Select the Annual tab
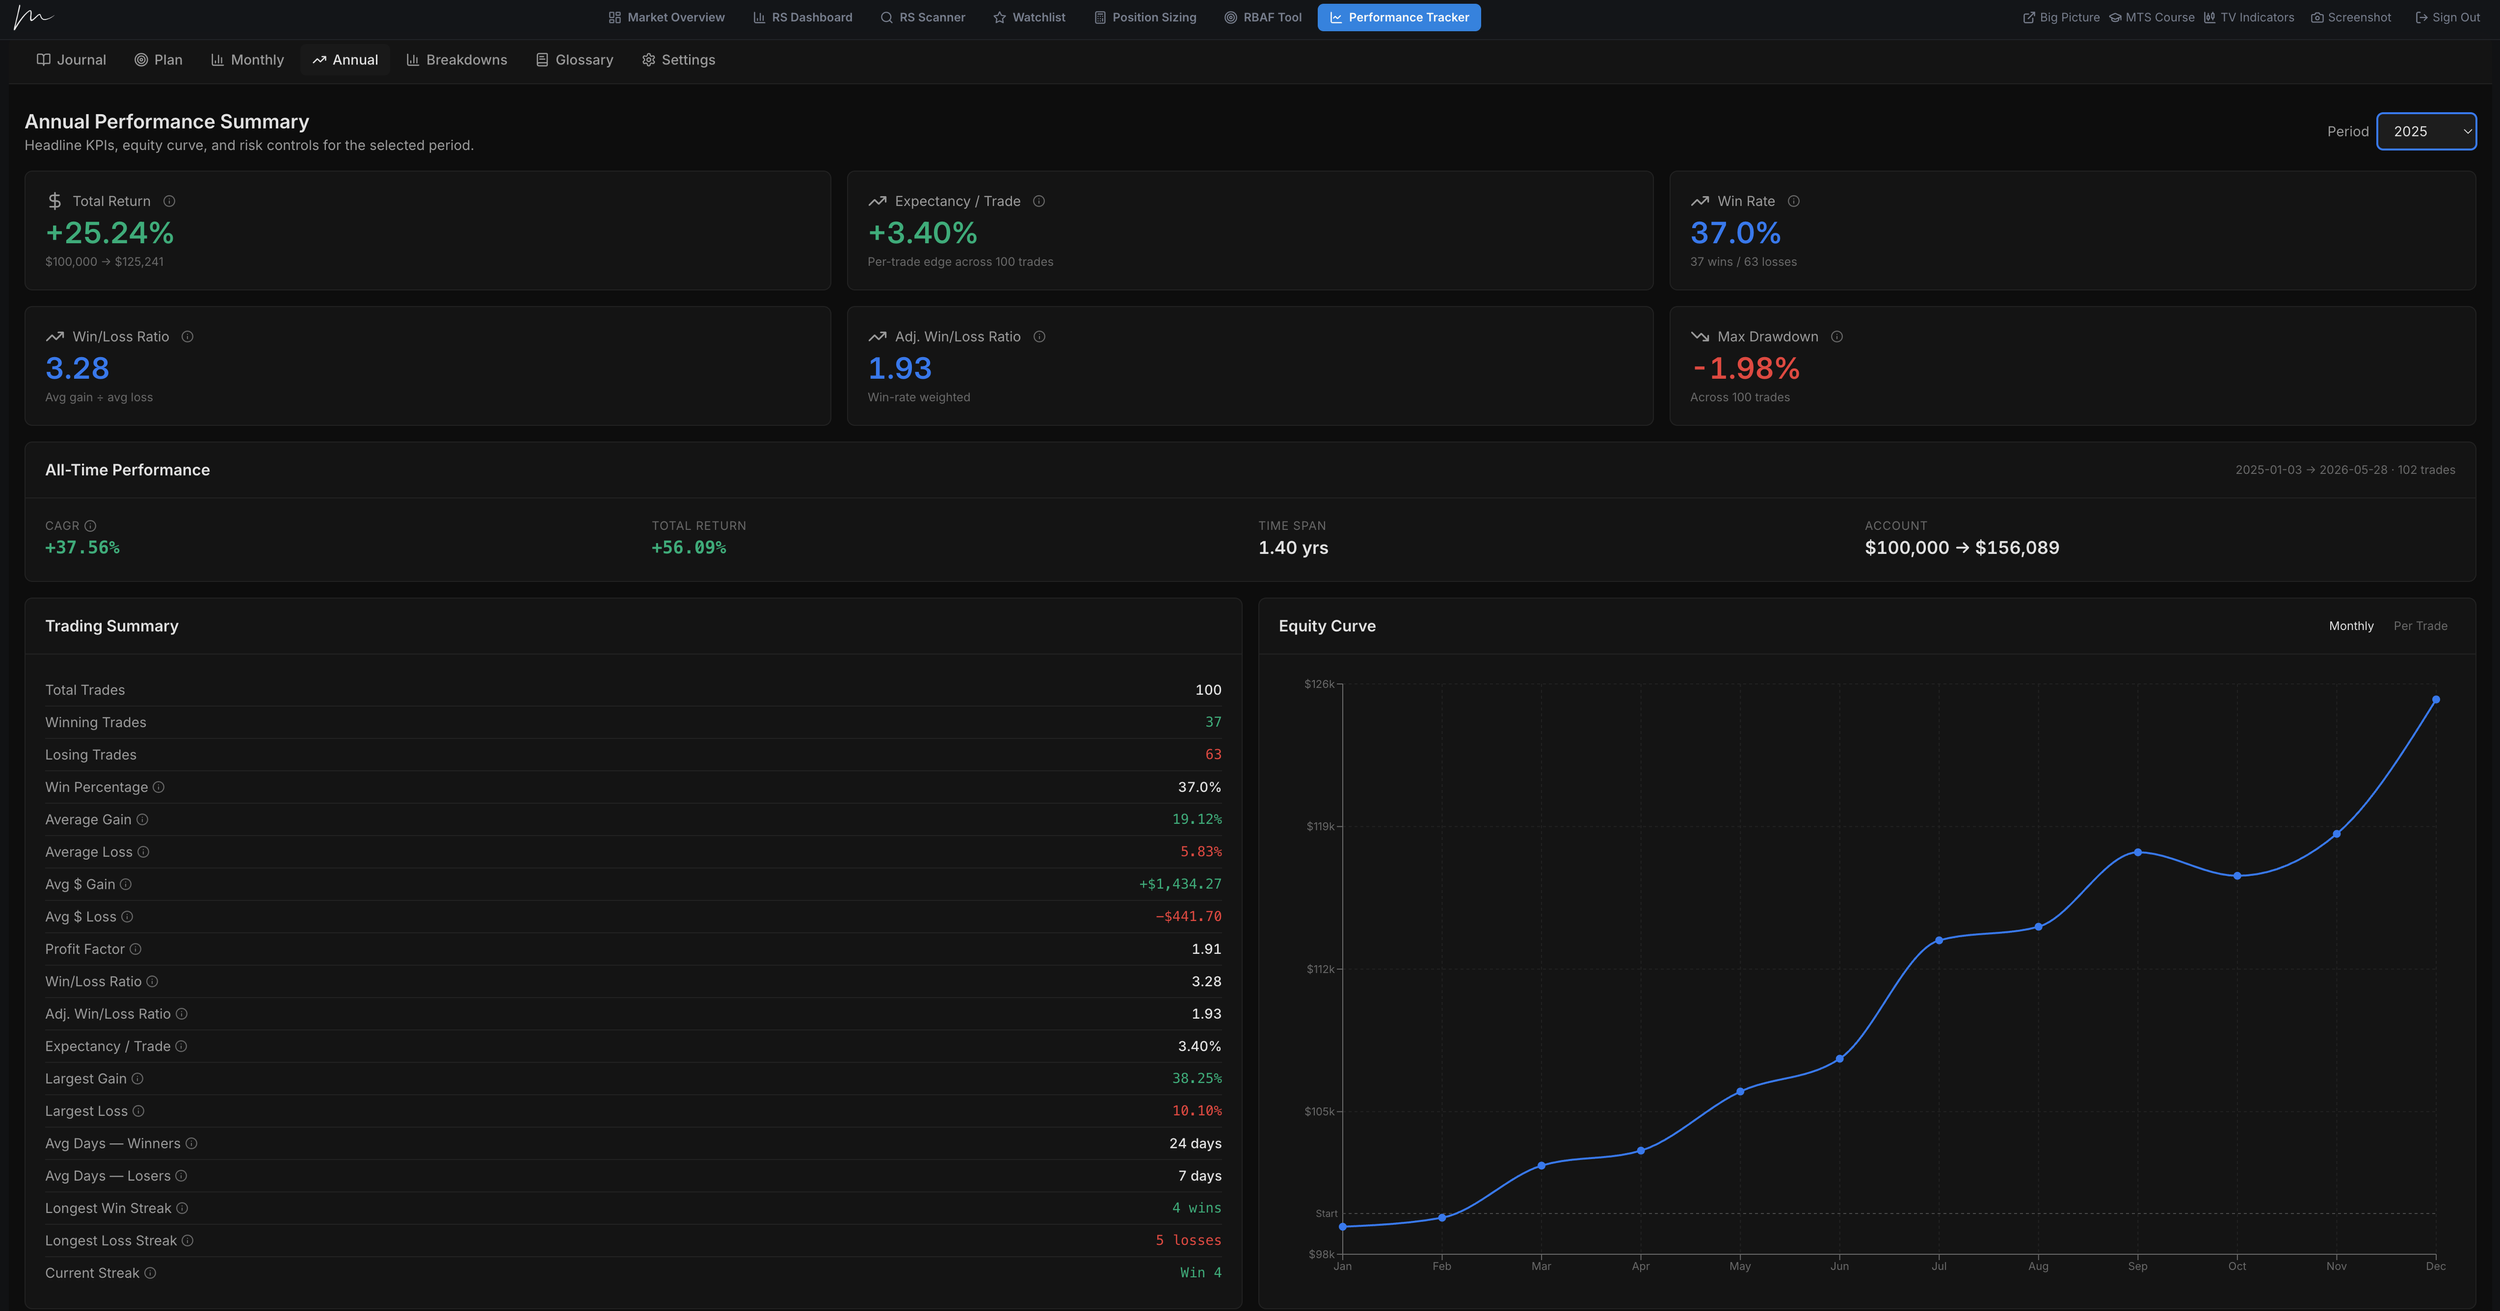The width and height of the screenshot is (2500, 1311). (x=345, y=60)
